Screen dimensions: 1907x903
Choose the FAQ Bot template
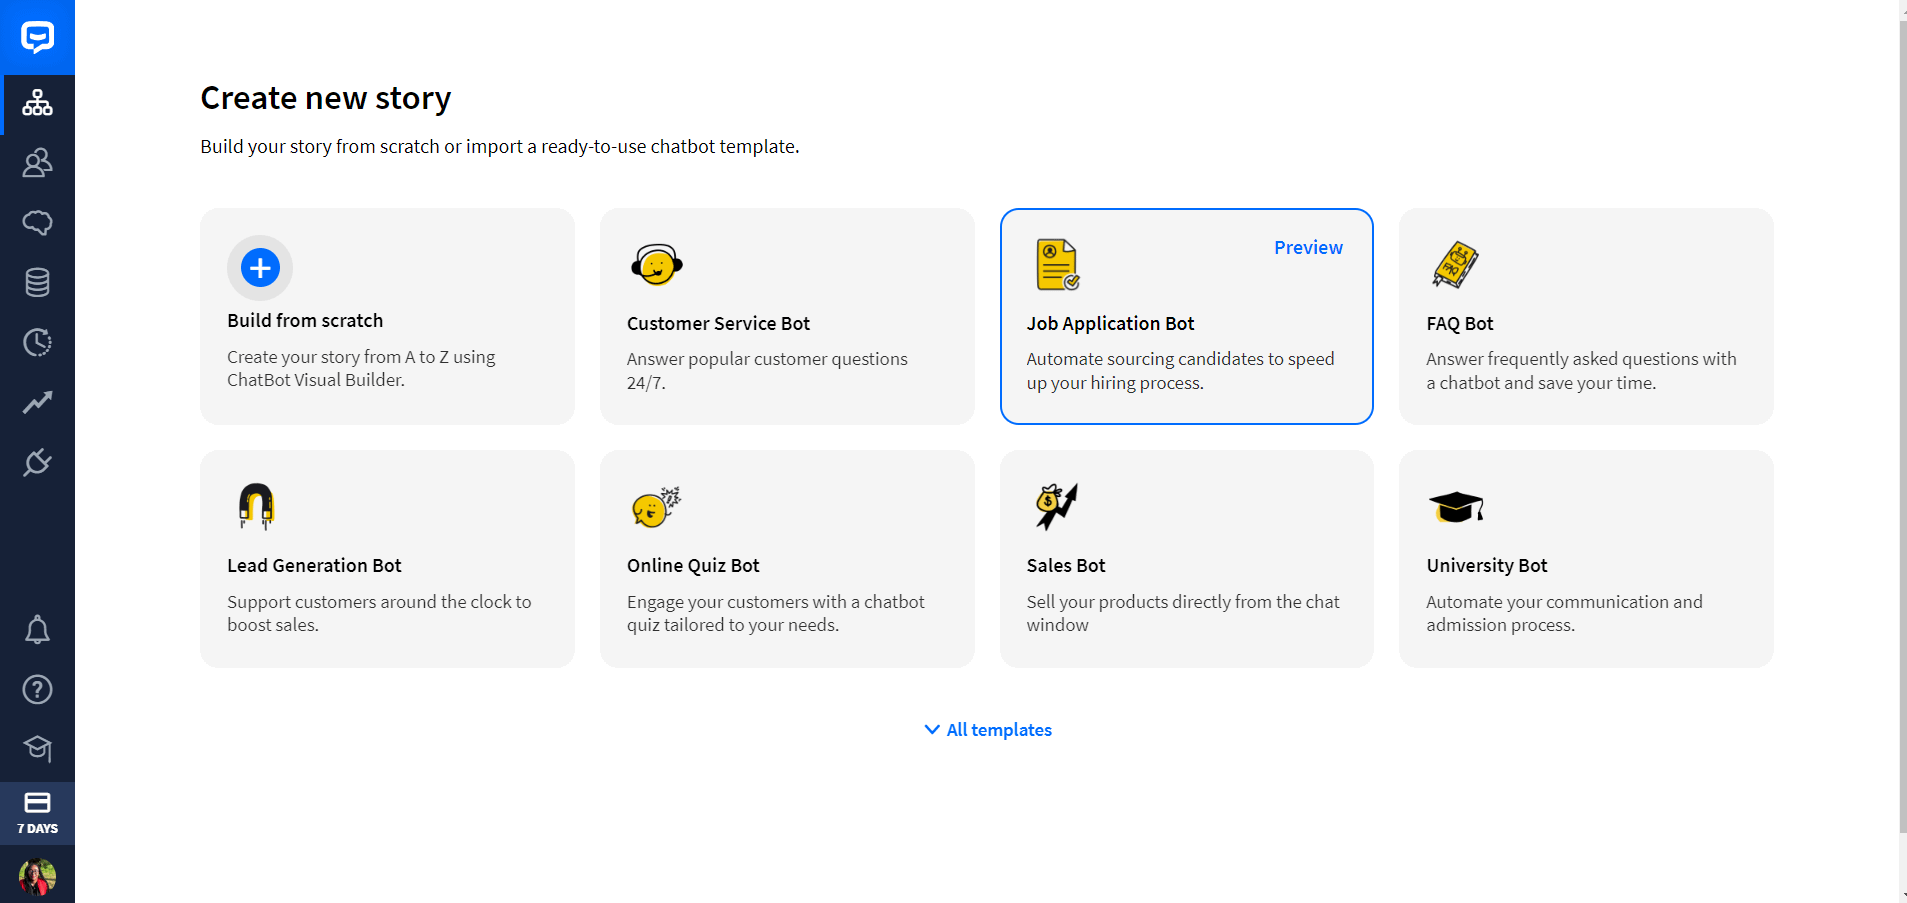pyautogui.click(x=1585, y=317)
